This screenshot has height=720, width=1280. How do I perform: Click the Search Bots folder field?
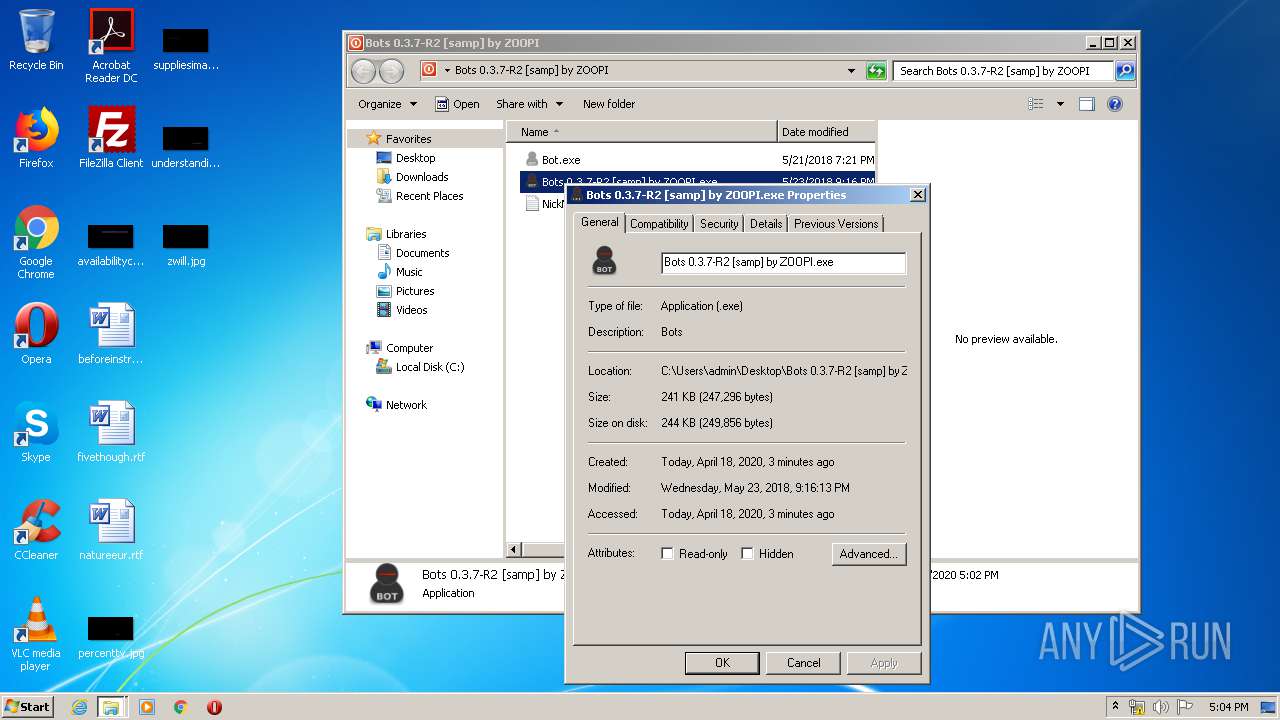(1003, 71)
